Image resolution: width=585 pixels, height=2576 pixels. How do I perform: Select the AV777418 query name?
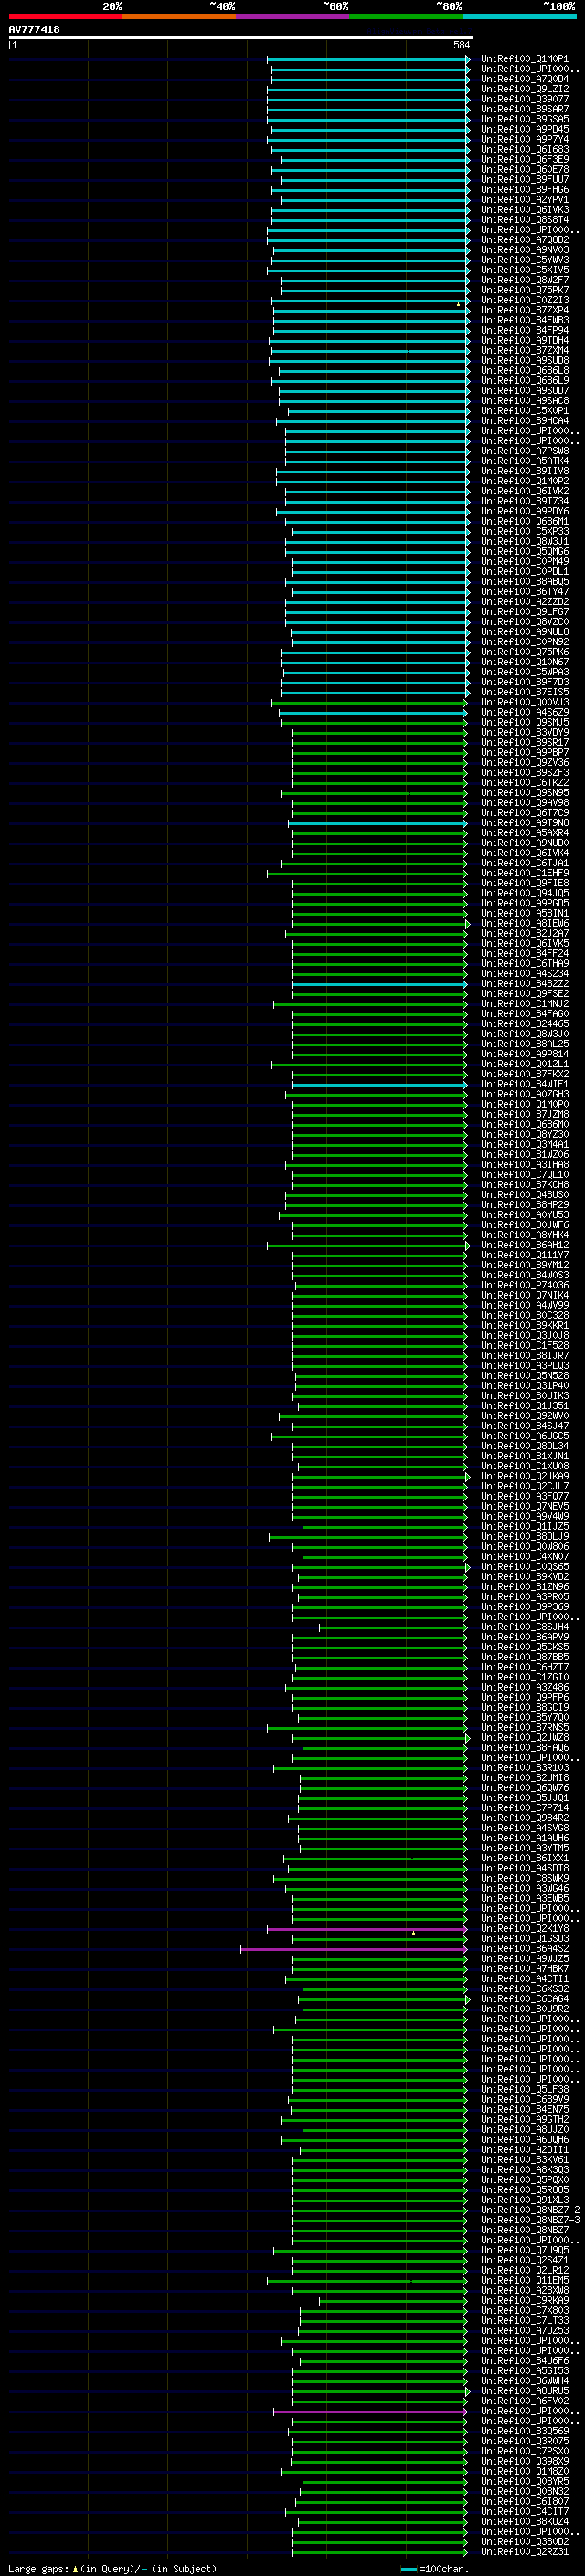tap(34, 30)
